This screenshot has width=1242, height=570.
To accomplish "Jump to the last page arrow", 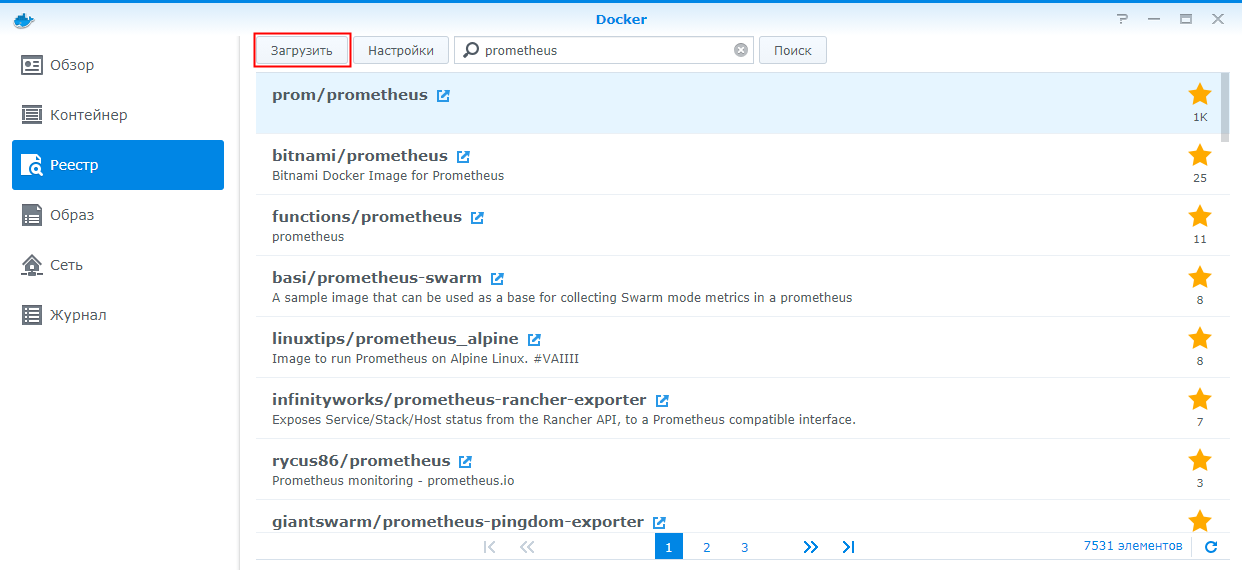I will (848, 547).
